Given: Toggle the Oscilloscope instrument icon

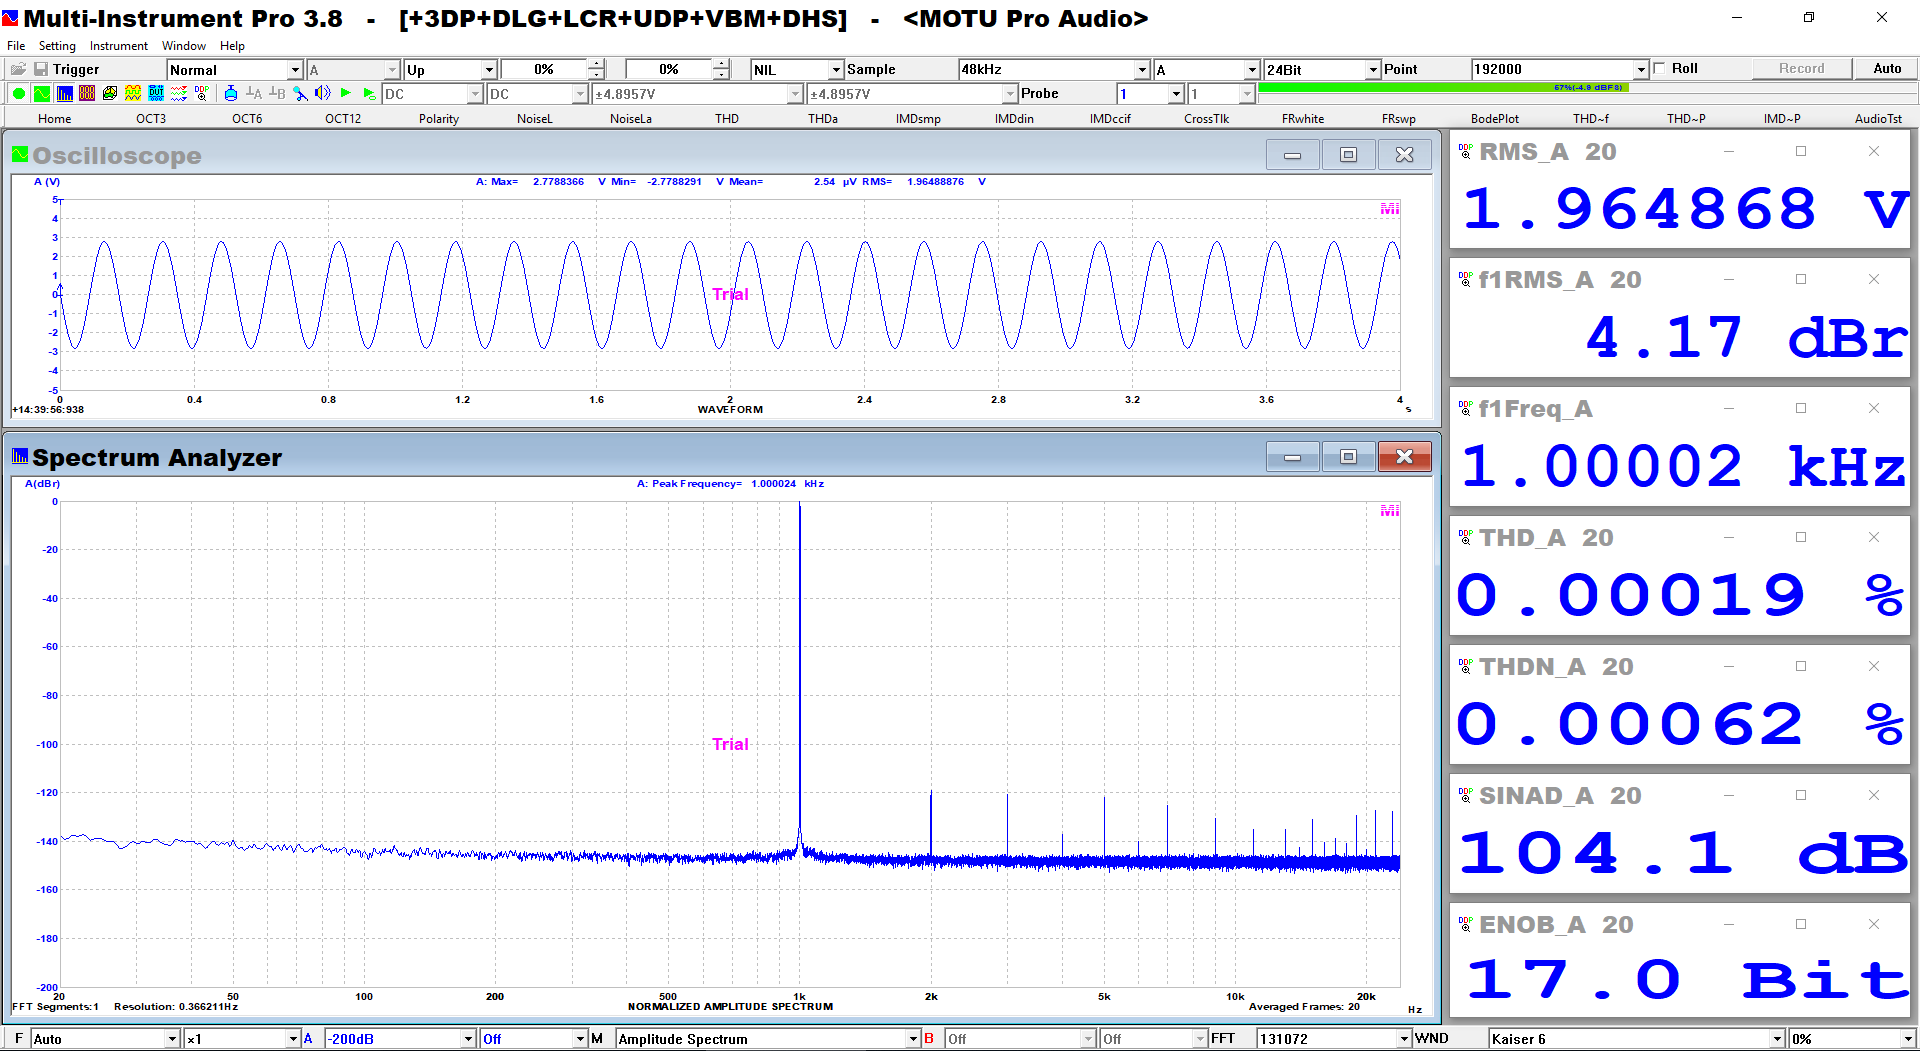Looking at the screenshot, I should tap(41, 93).
